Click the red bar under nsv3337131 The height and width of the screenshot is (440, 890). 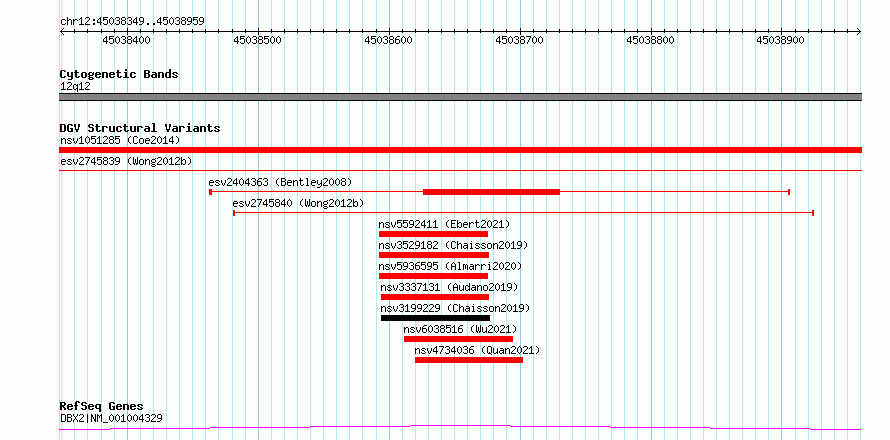point(435,297)
